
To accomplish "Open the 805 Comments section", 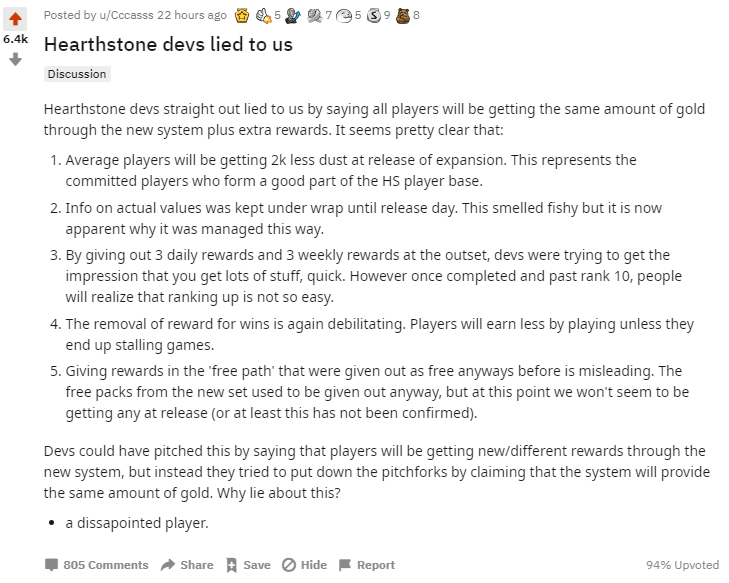I will coord(96,565).
